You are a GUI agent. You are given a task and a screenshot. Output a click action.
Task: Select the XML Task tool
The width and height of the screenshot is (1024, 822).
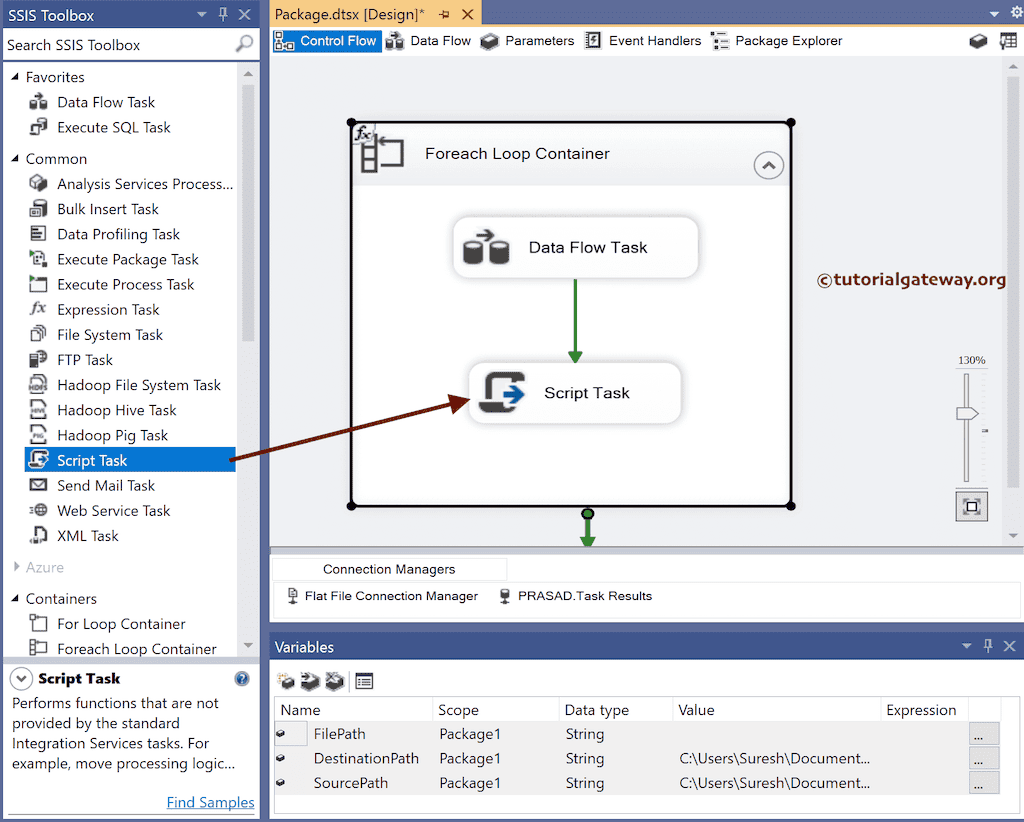tap(90, 536)
